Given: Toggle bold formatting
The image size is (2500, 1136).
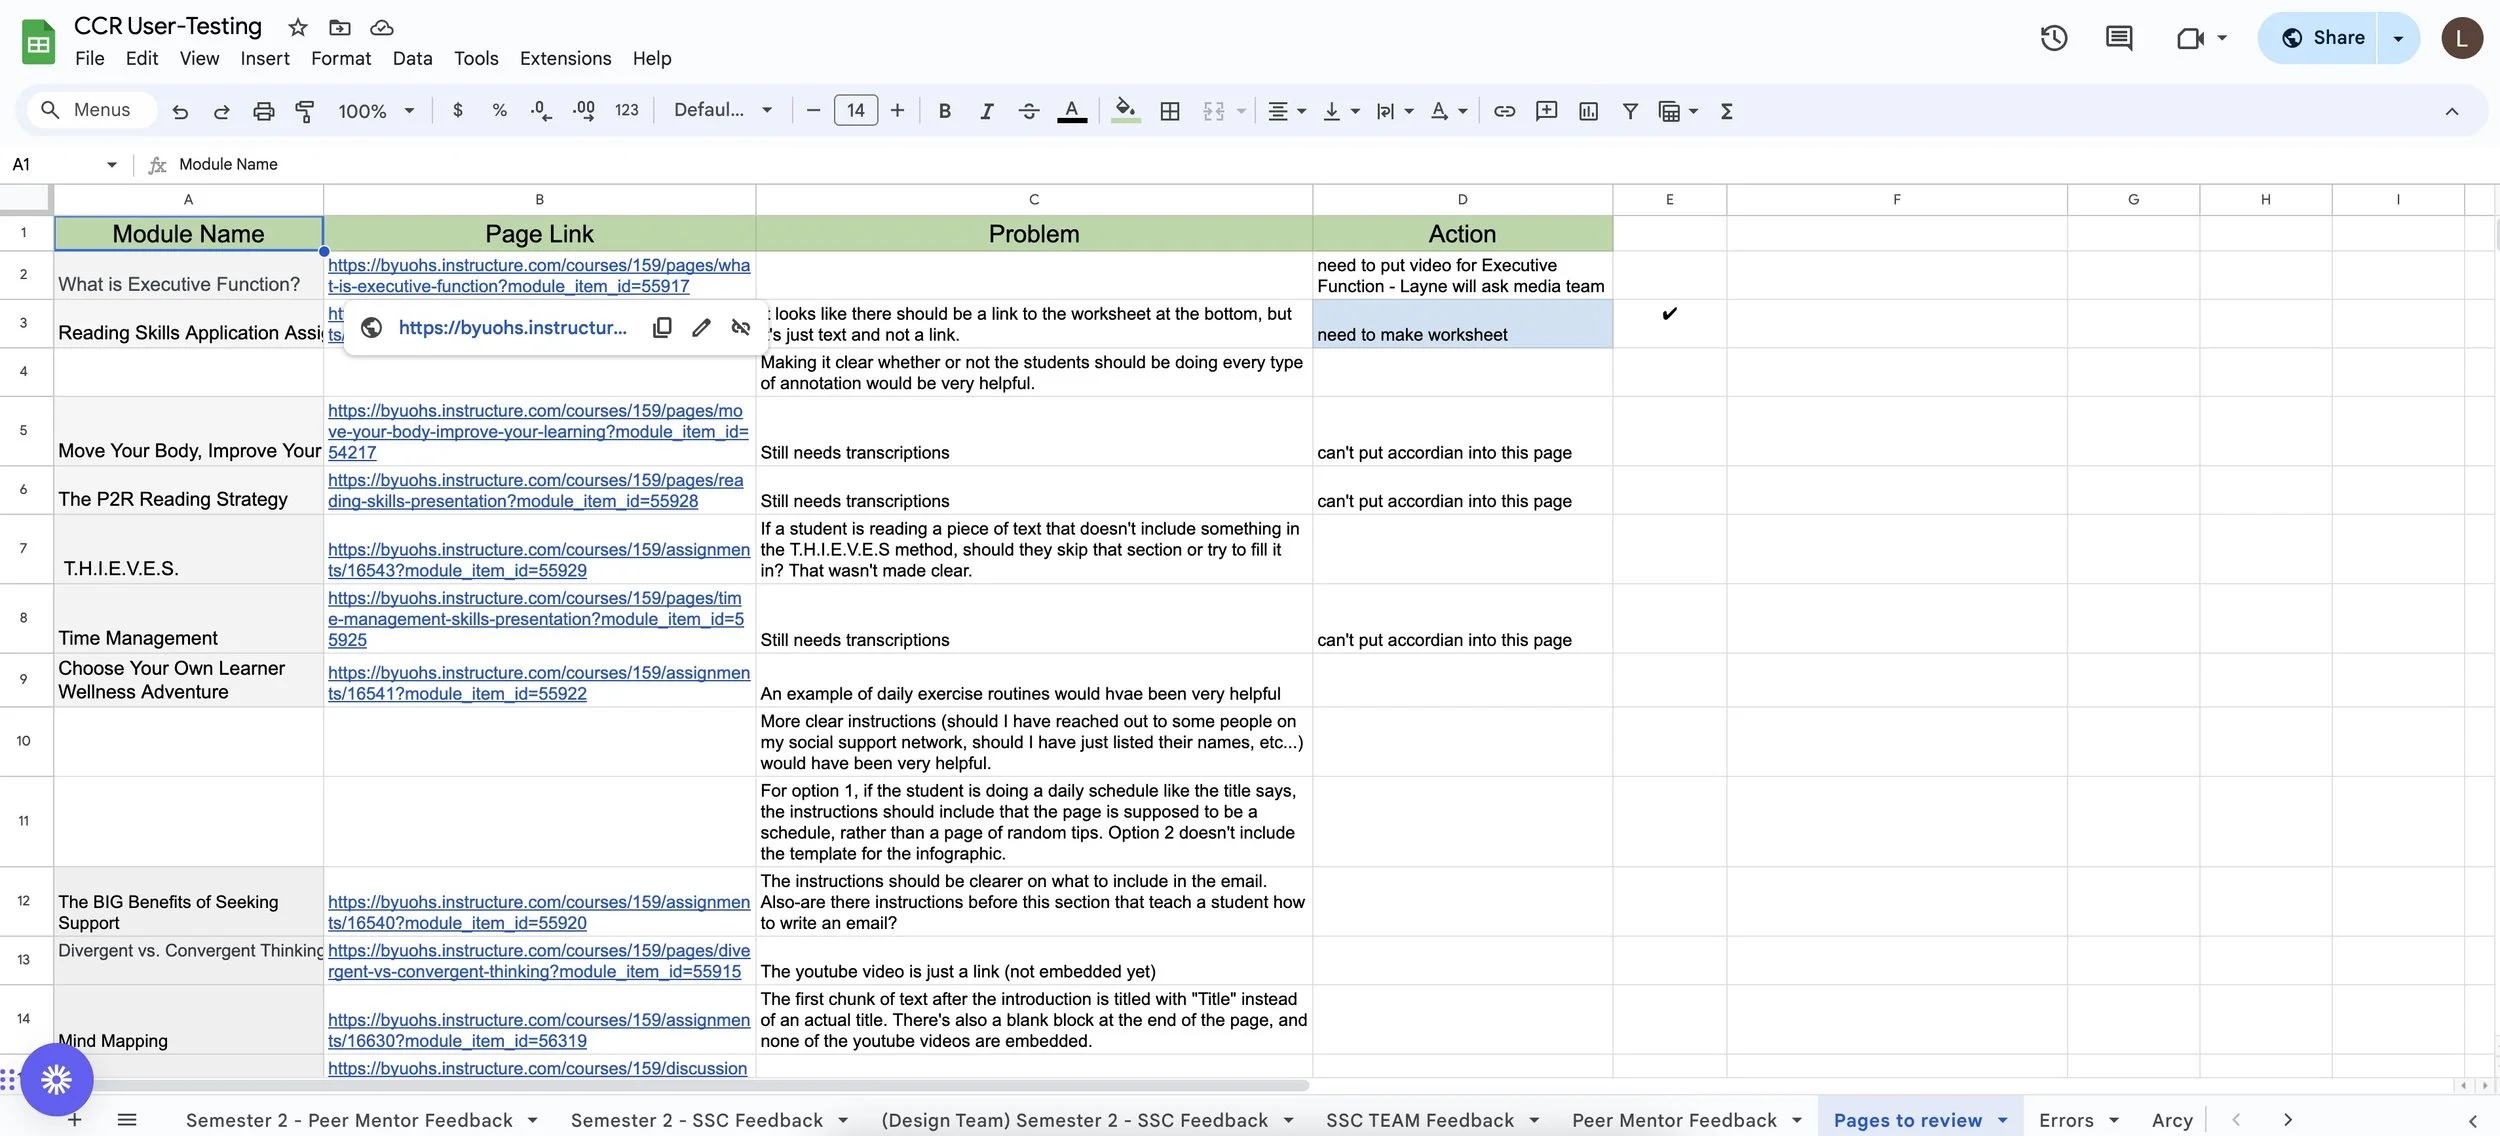Looking at the screenshot, I should click(944, 110).
